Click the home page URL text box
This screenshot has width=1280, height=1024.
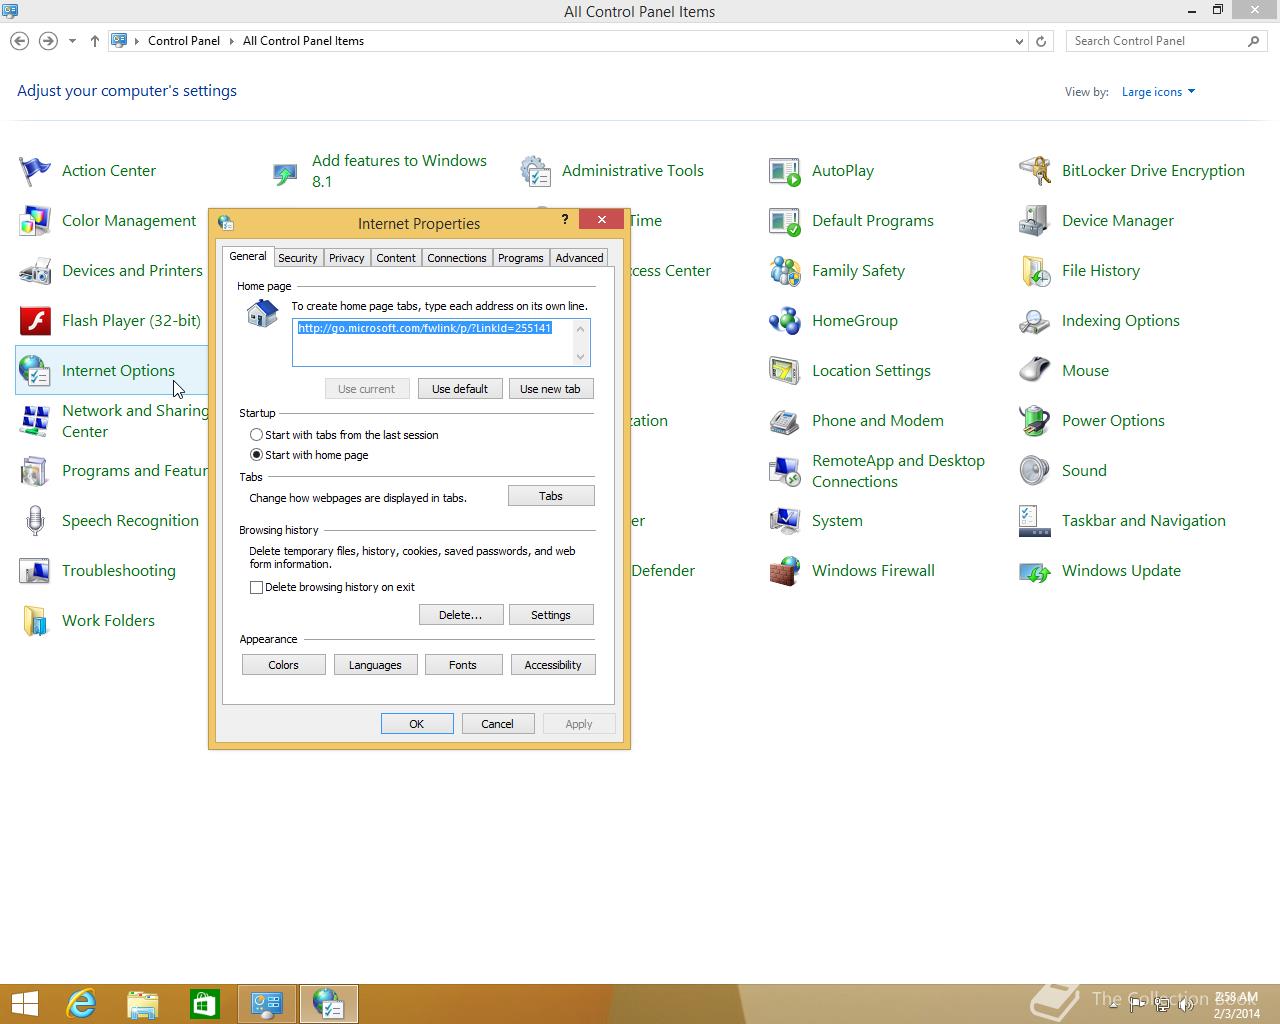click(441, 342)
